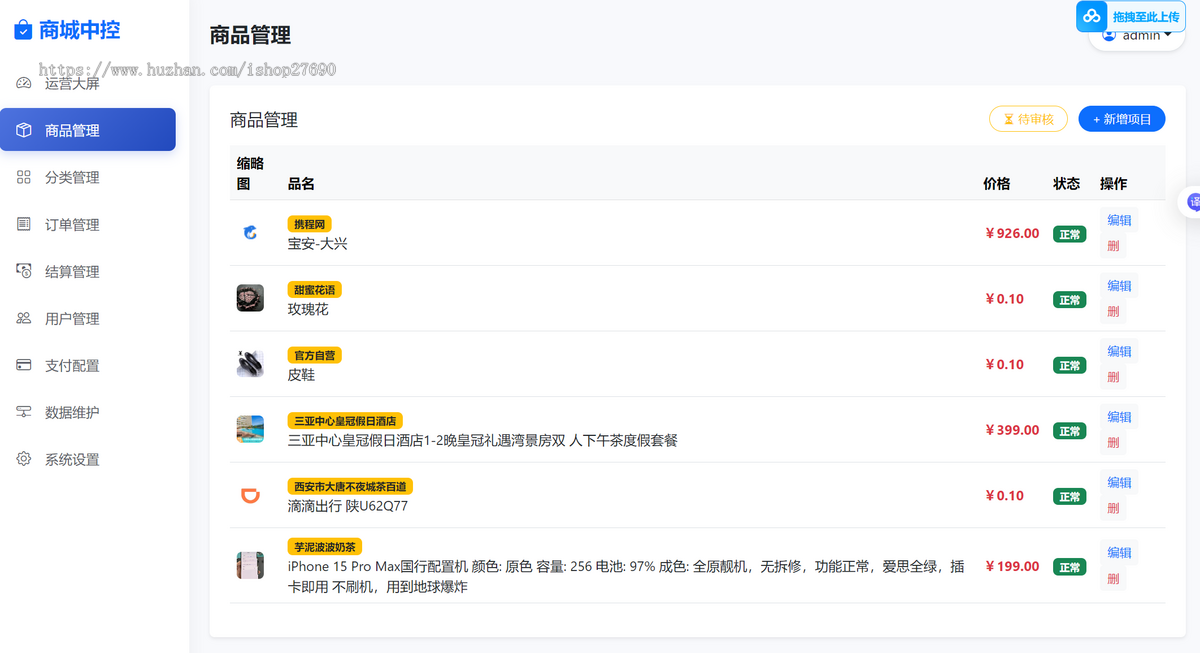Delete the 玫瑰花 product

pos(1113,312)
